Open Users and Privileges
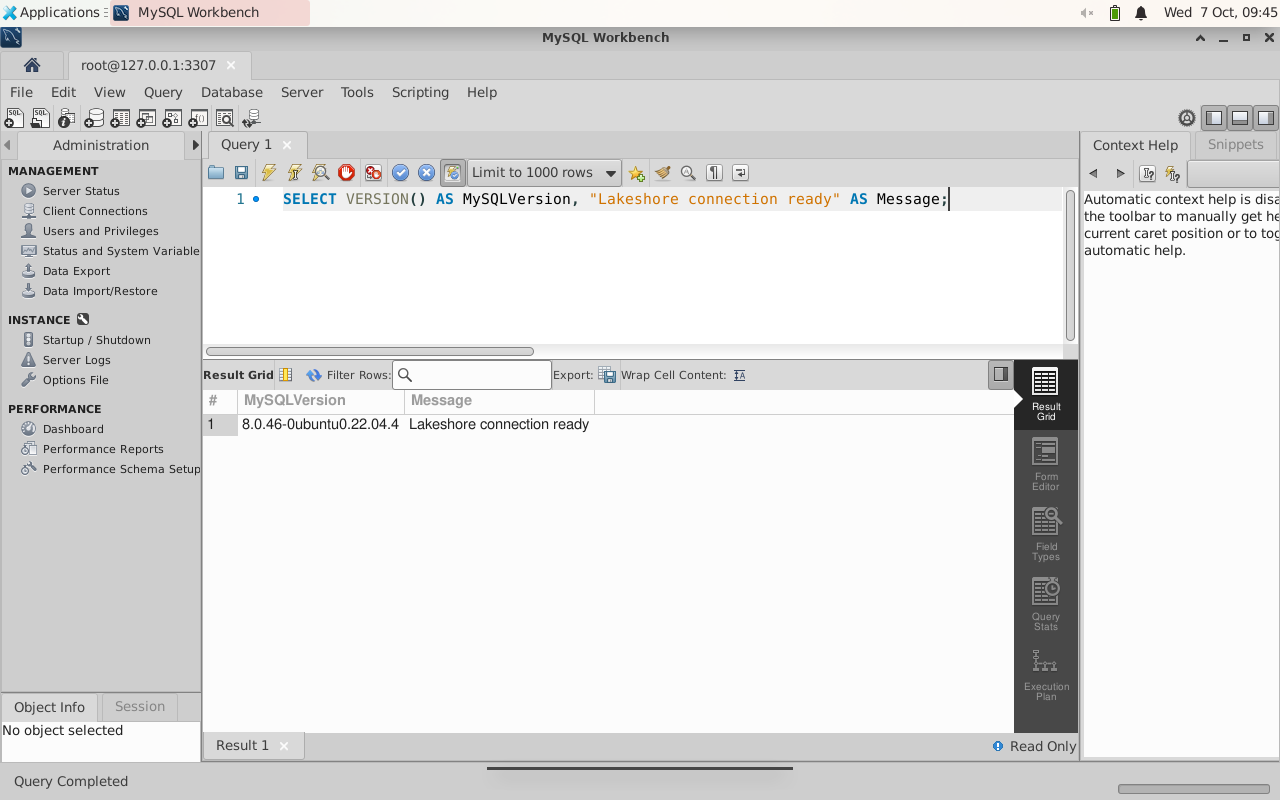 pos(100,231)
